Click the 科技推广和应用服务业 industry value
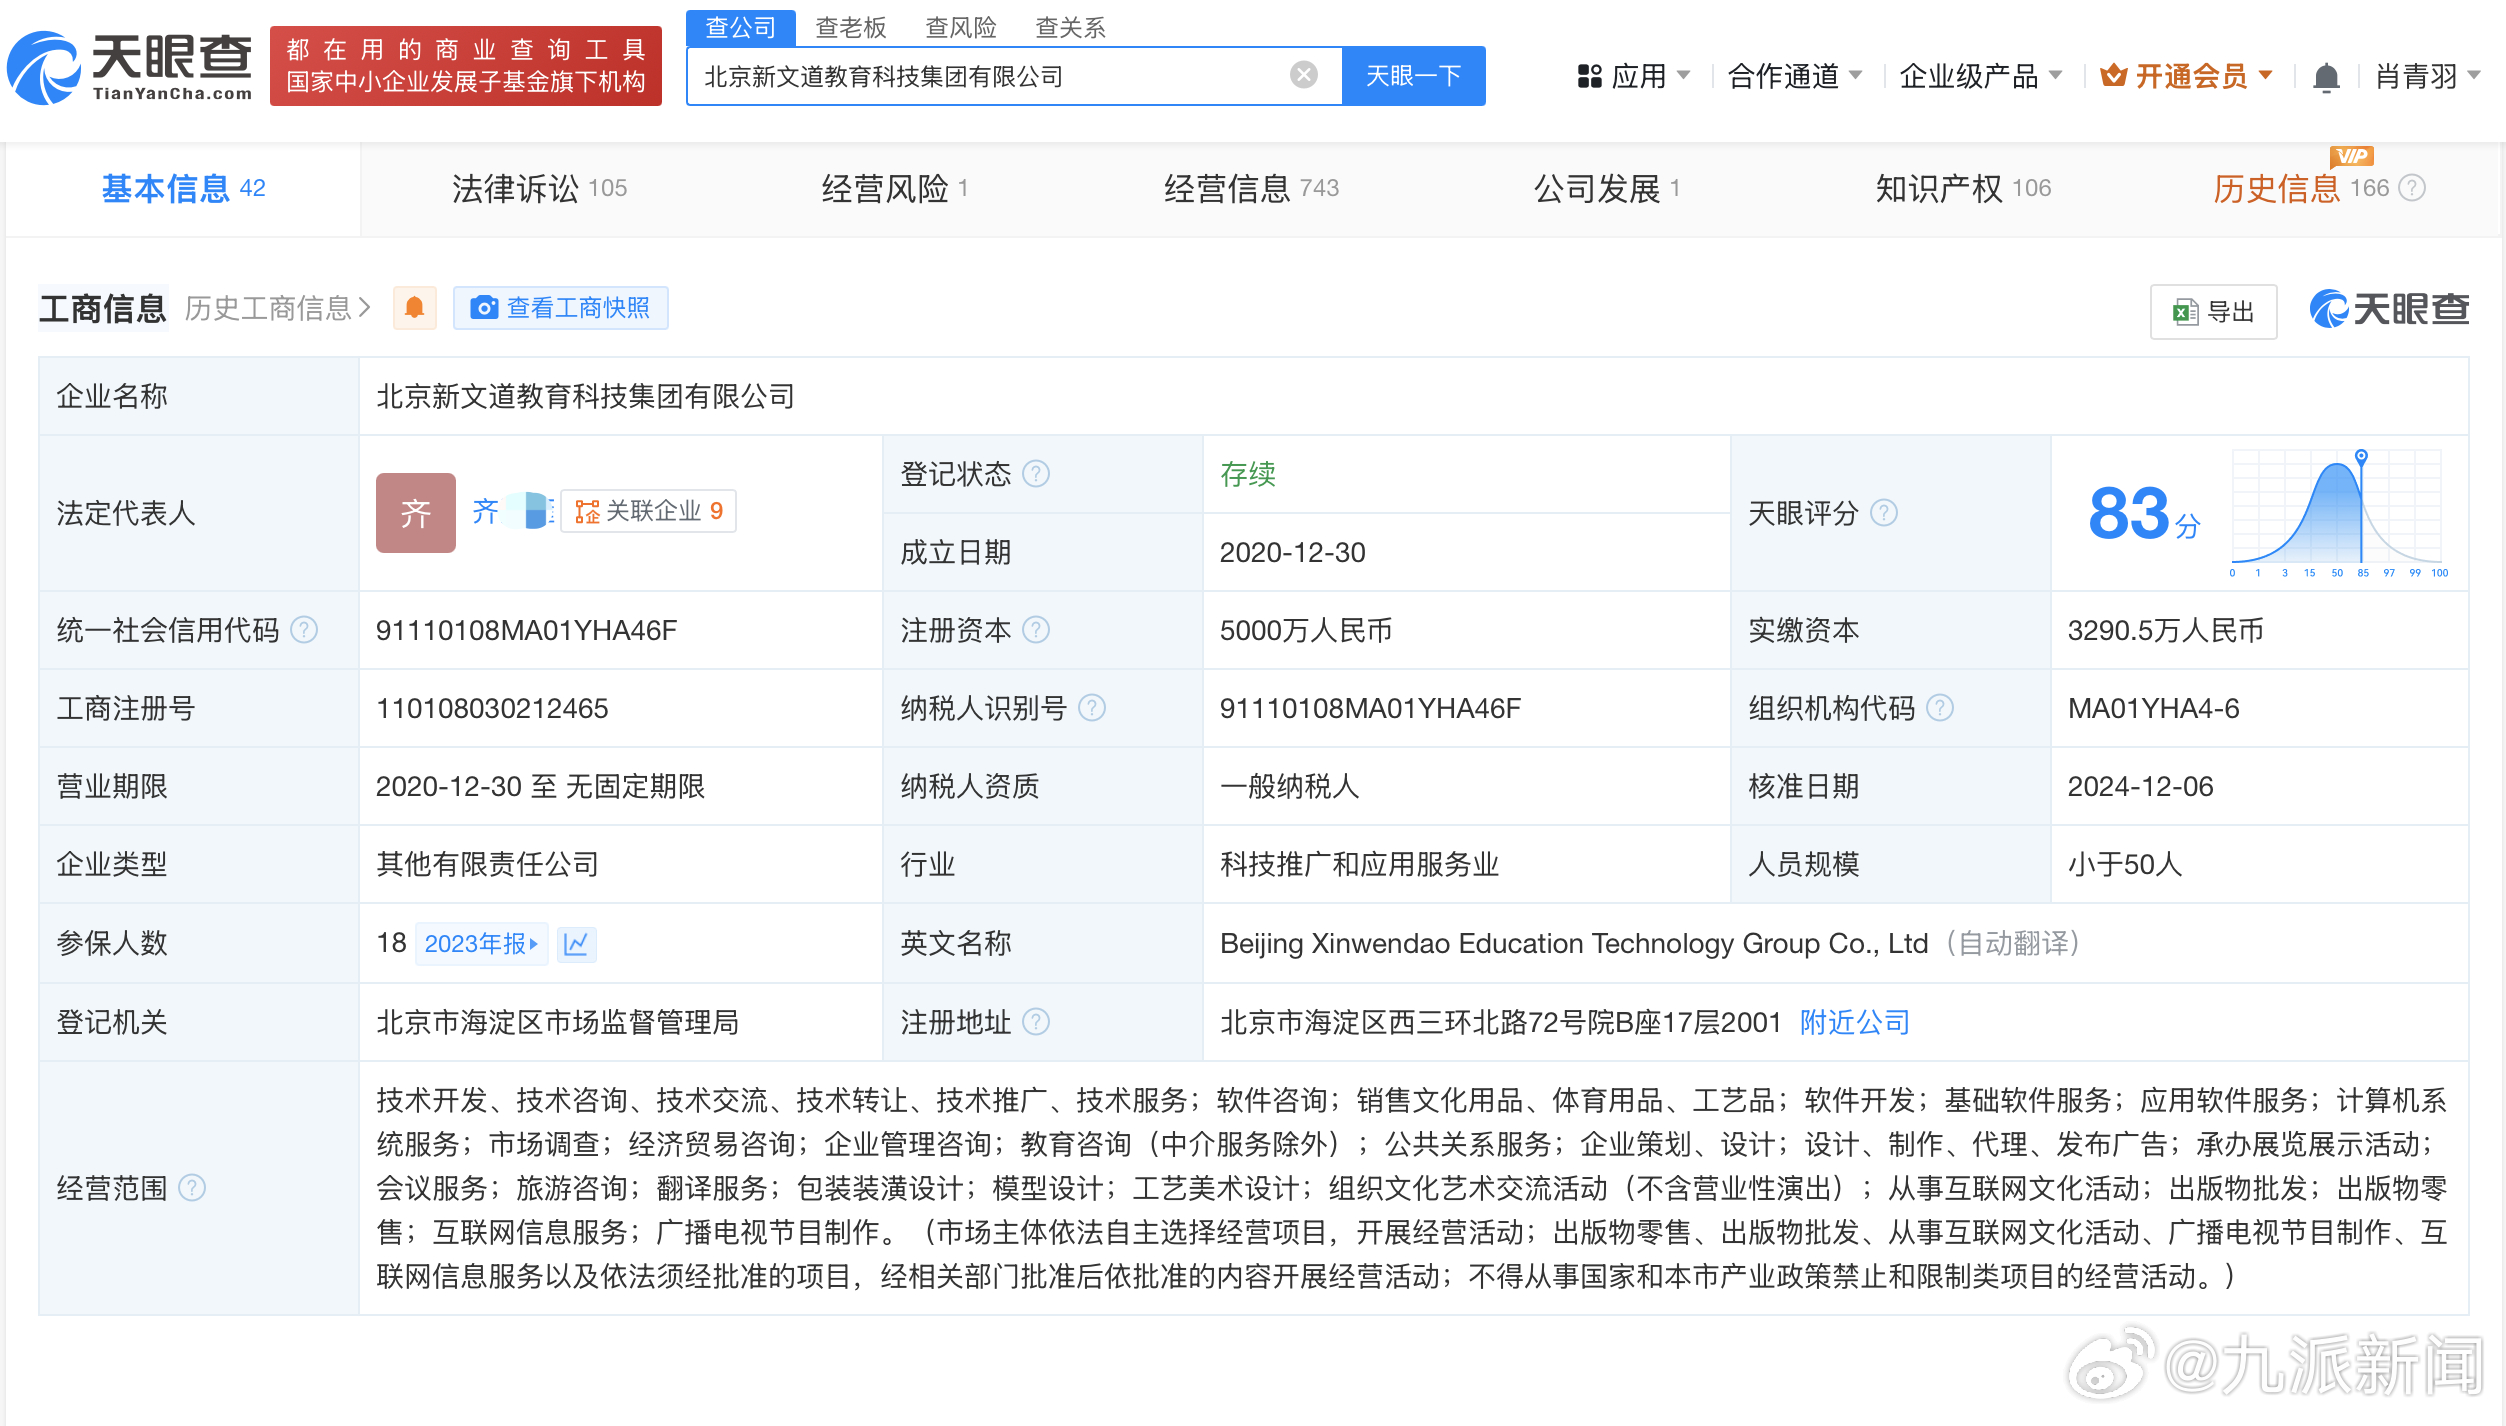Image resolution: width=2506 pixels, height=1426 pixels. click(x=1360, y=864)
